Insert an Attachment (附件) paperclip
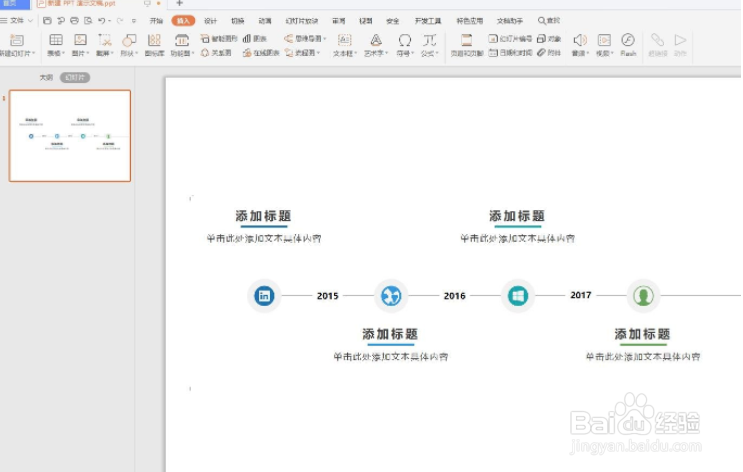743x472 pixels. click(x=549, y=53)
